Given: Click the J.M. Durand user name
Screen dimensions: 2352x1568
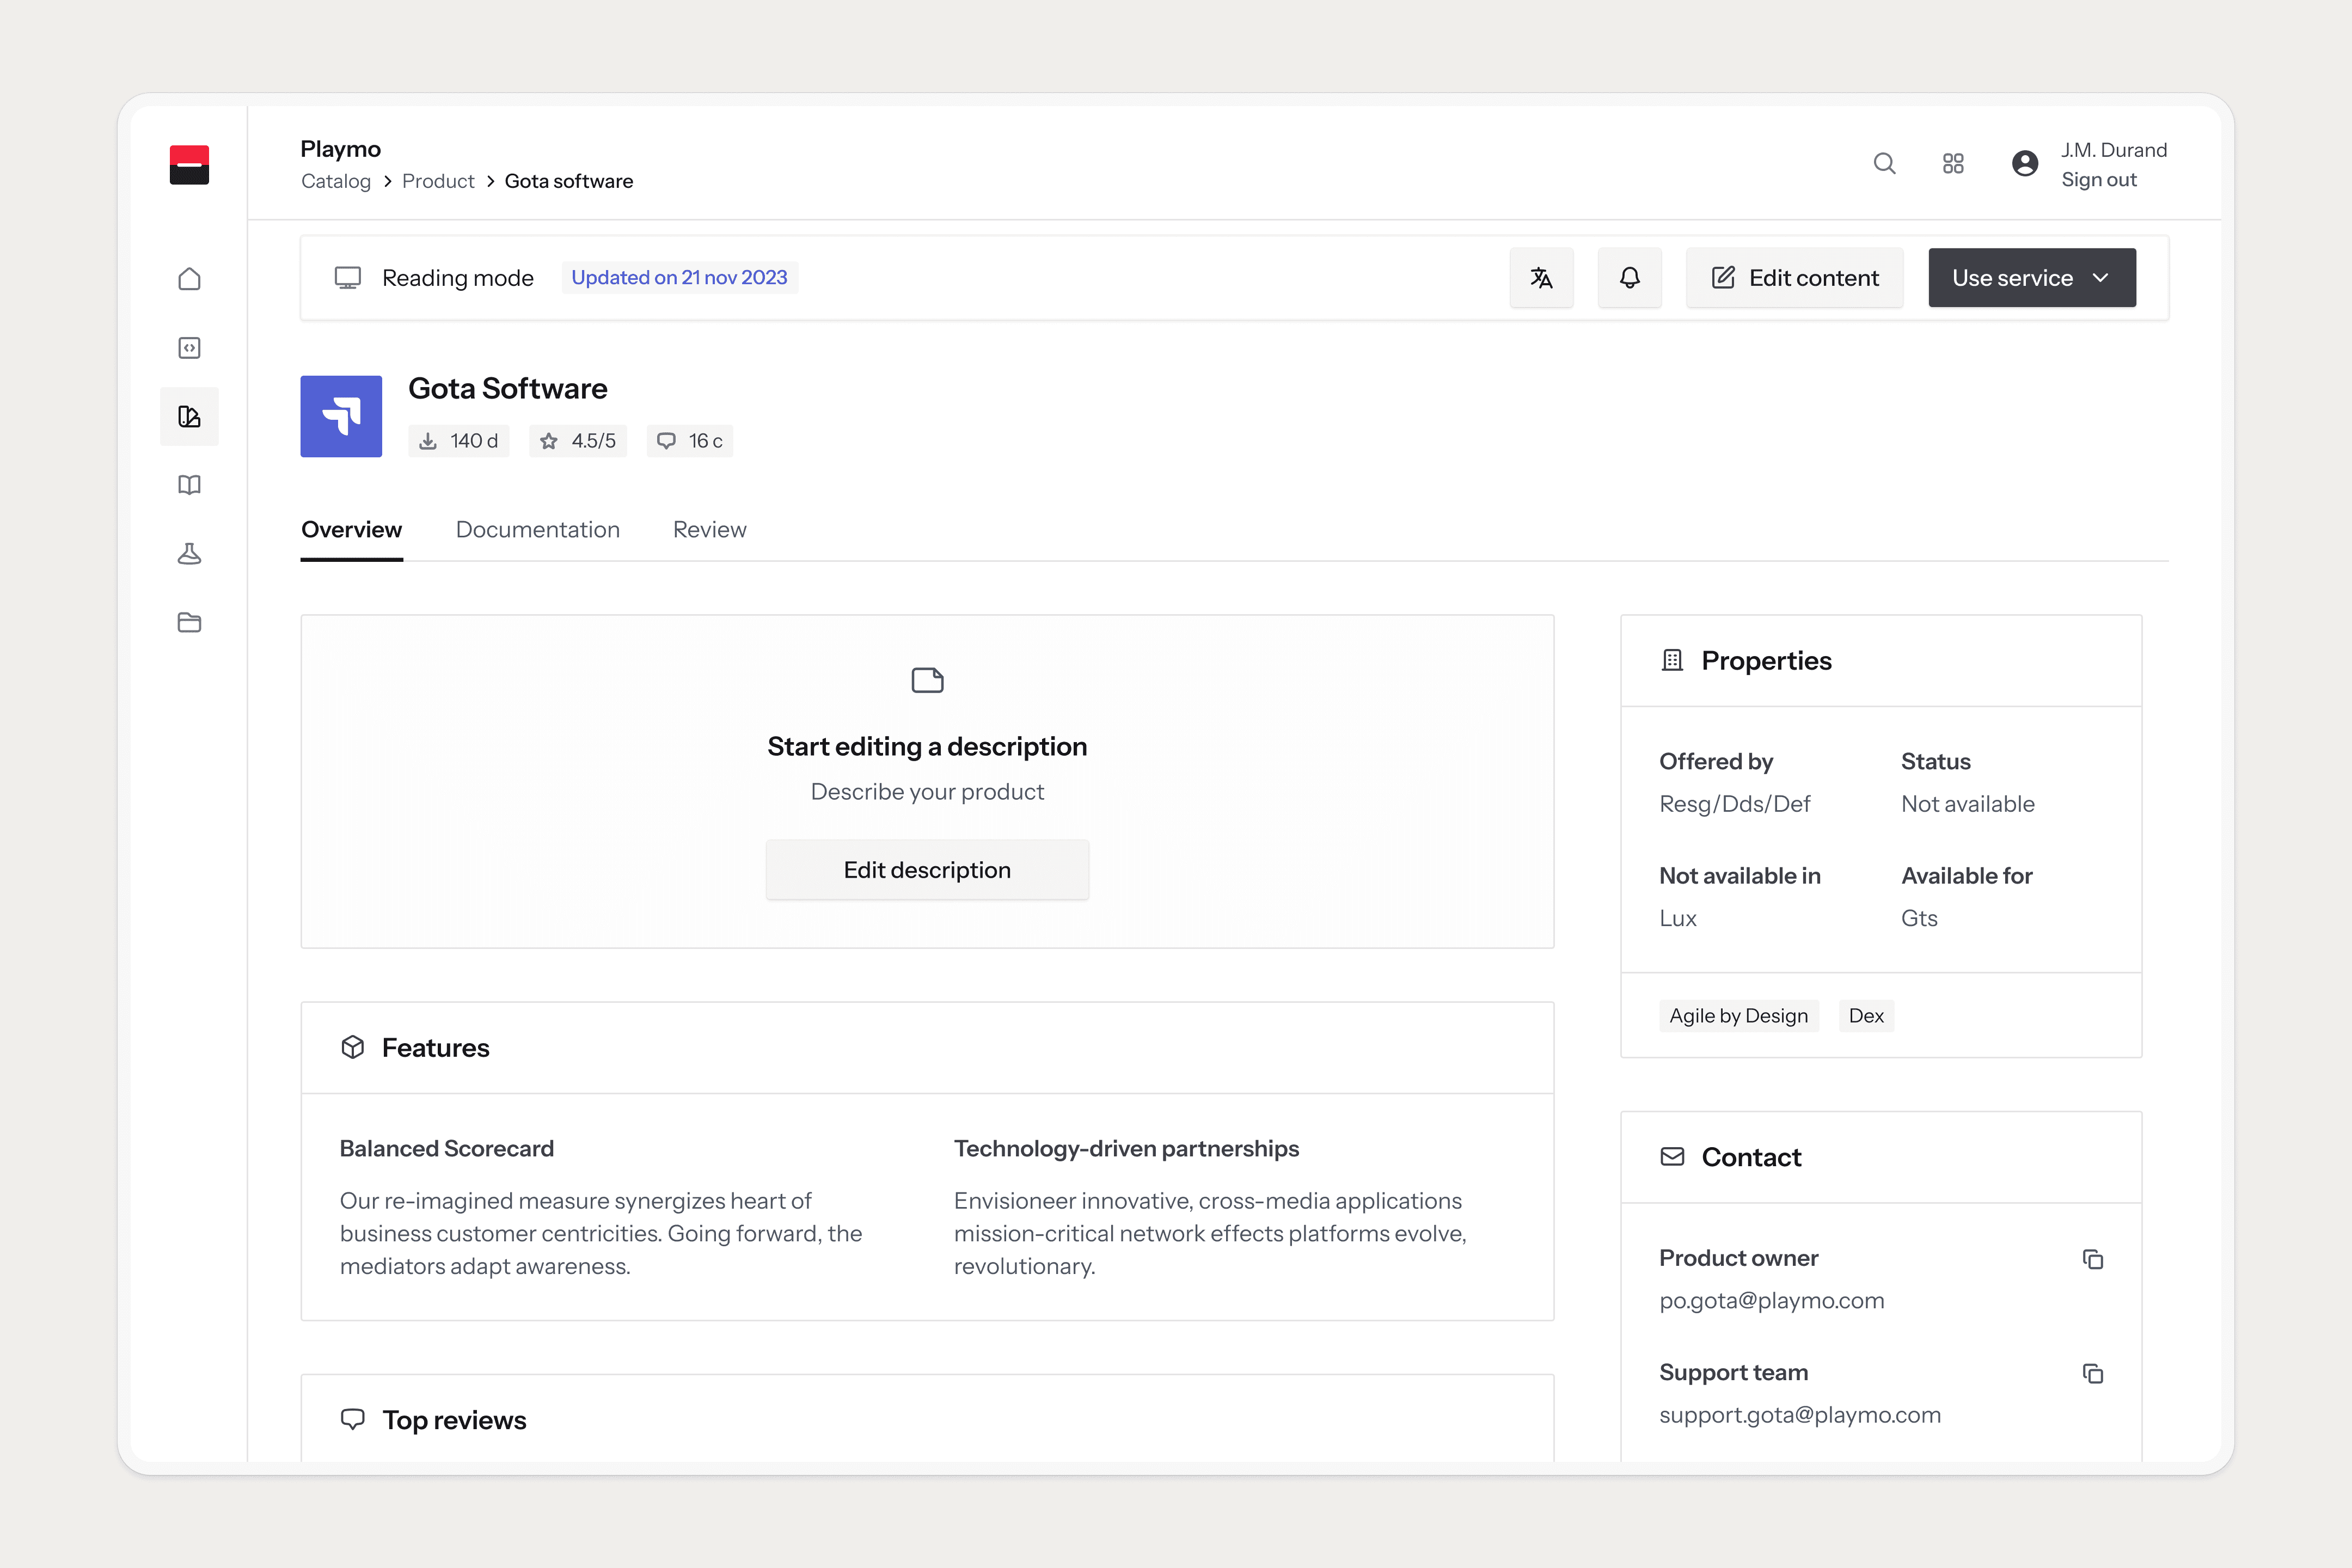Looking at the screenshot, I should pyautogui.click(x=2114, y=150).
